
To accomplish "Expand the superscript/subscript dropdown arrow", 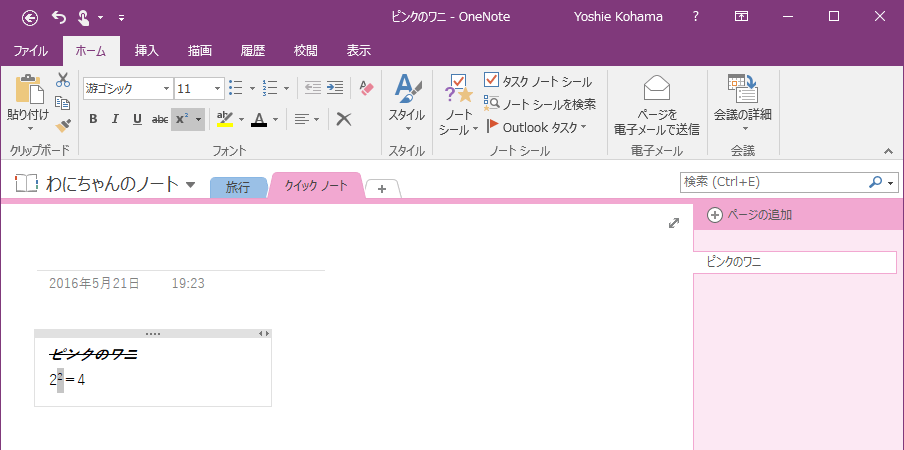I will coord(199,119).
